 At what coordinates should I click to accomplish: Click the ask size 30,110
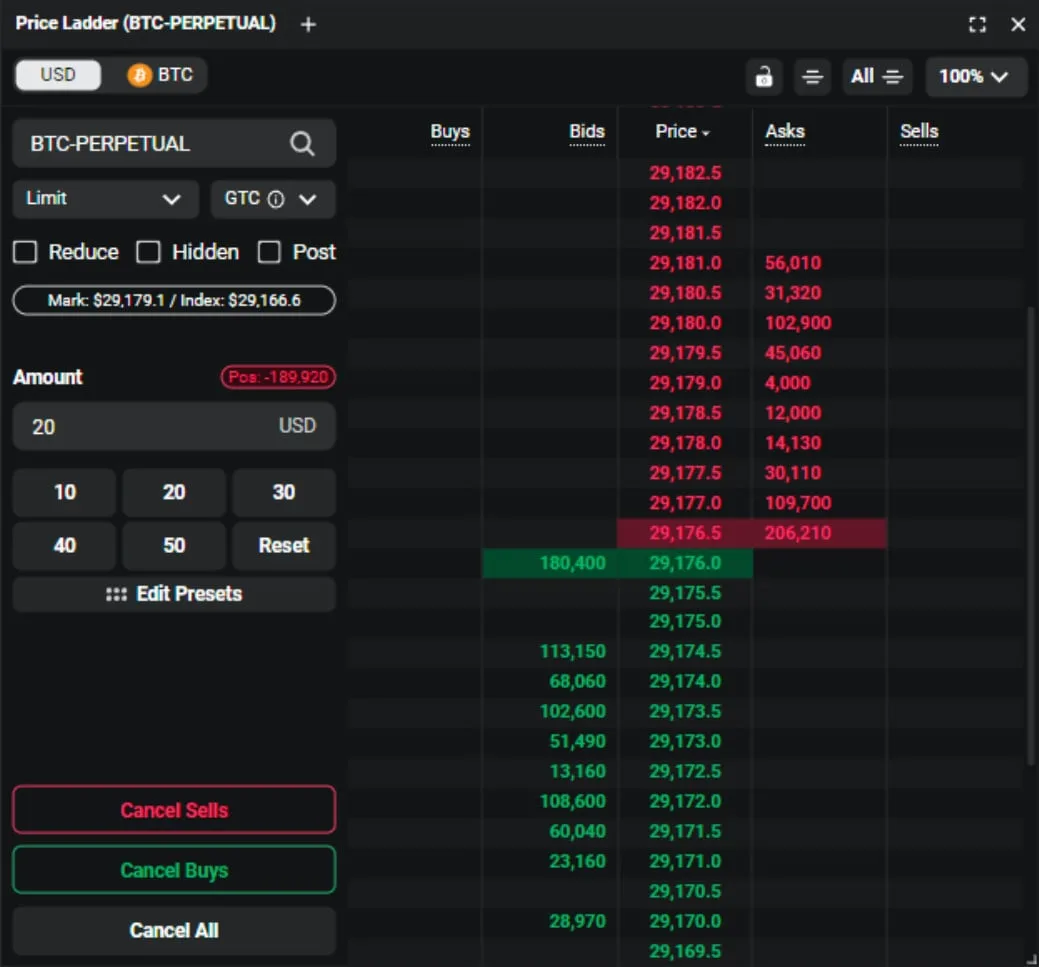point(793,473)
